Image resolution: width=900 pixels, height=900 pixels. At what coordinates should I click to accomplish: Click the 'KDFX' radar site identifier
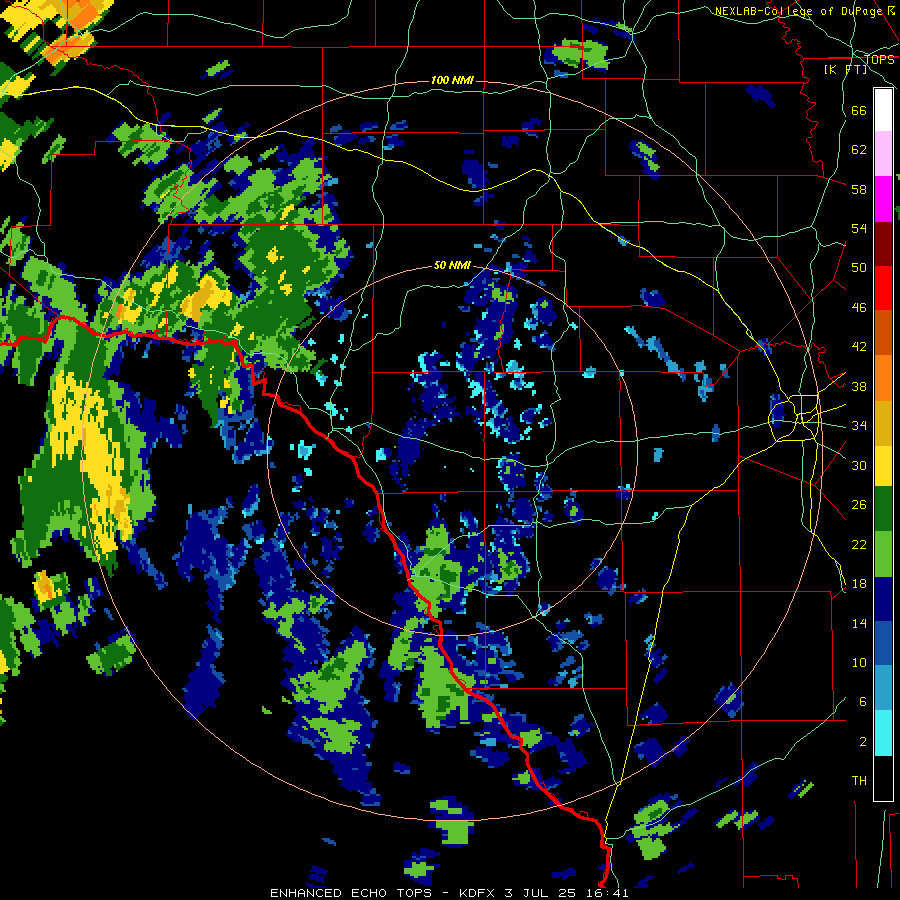coord(478,893)
